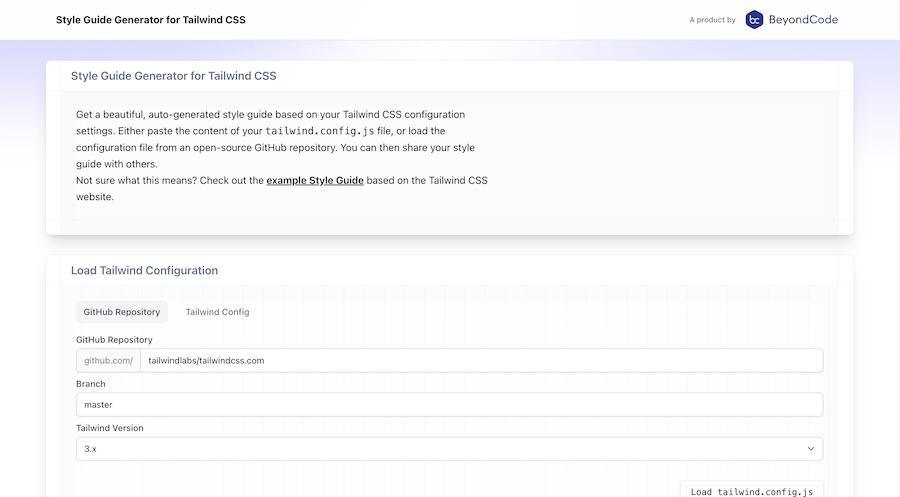This screenshot has width=900, height=497.
Task: Click the chevron arrow of the Tailwind Version select
Action: (810, 449)
